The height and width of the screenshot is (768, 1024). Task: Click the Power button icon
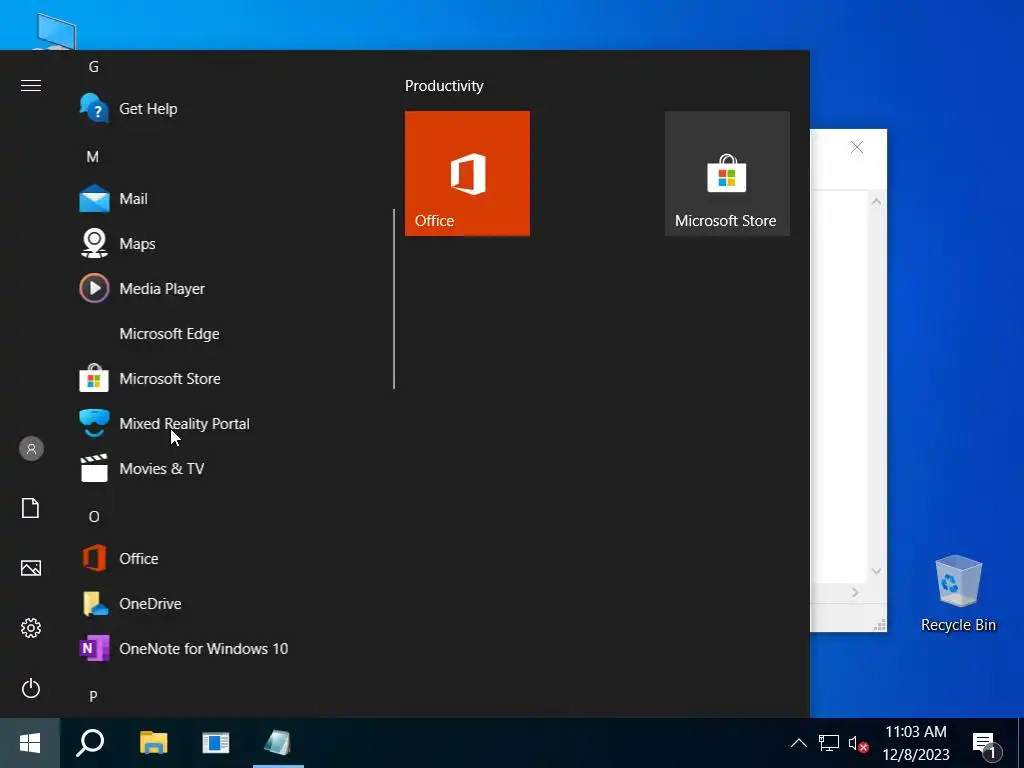31,688
